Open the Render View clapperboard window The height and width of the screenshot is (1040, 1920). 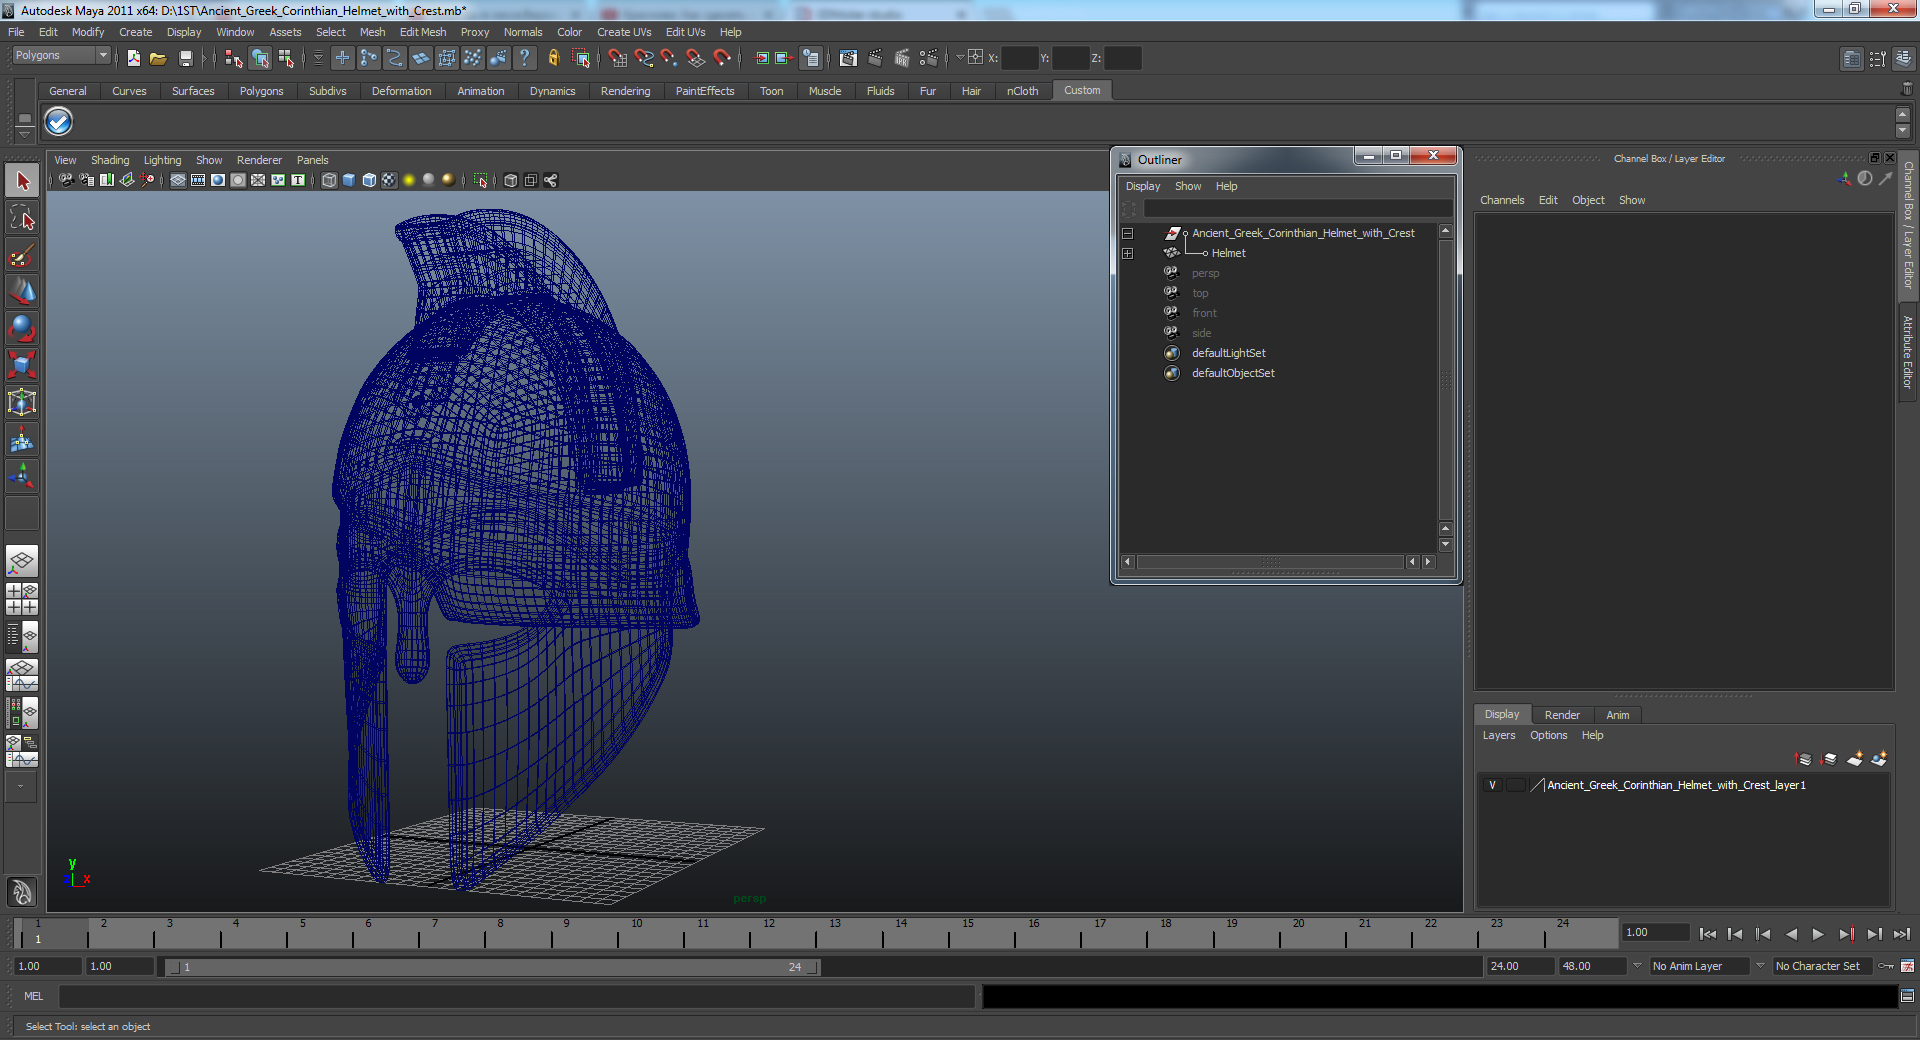click(x=848, y=58)
